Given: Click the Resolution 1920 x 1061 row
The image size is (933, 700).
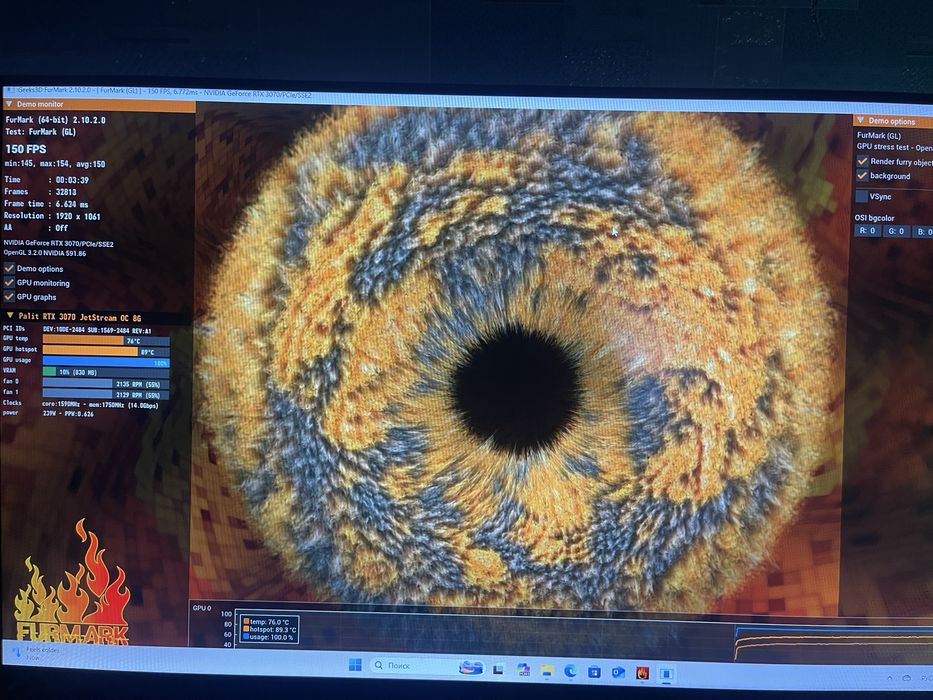Looking at the screenshot, I should [52, 216].
